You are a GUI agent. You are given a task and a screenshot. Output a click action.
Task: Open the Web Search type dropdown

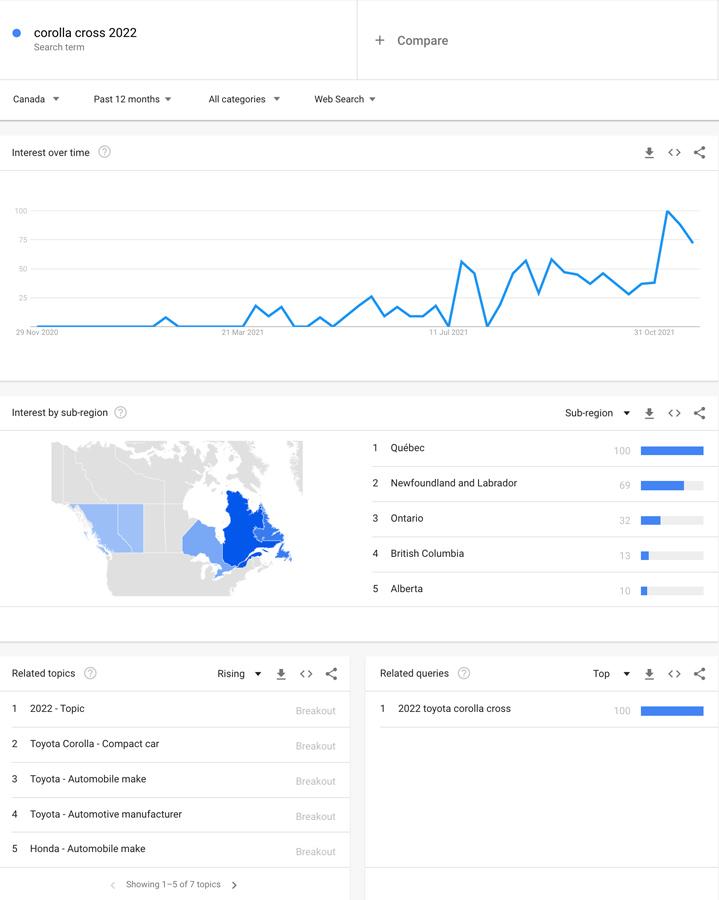coord(345,99)
